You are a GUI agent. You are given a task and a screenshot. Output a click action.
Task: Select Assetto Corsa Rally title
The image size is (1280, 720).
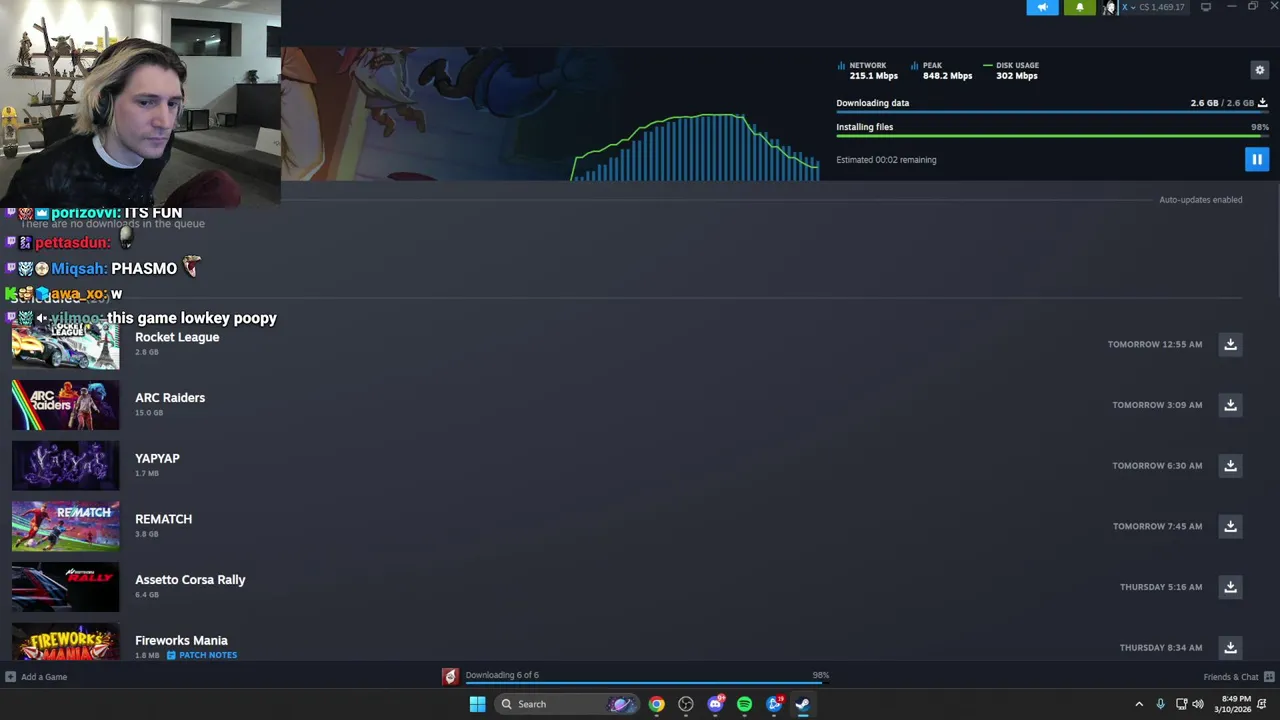[x=190, y=580]
